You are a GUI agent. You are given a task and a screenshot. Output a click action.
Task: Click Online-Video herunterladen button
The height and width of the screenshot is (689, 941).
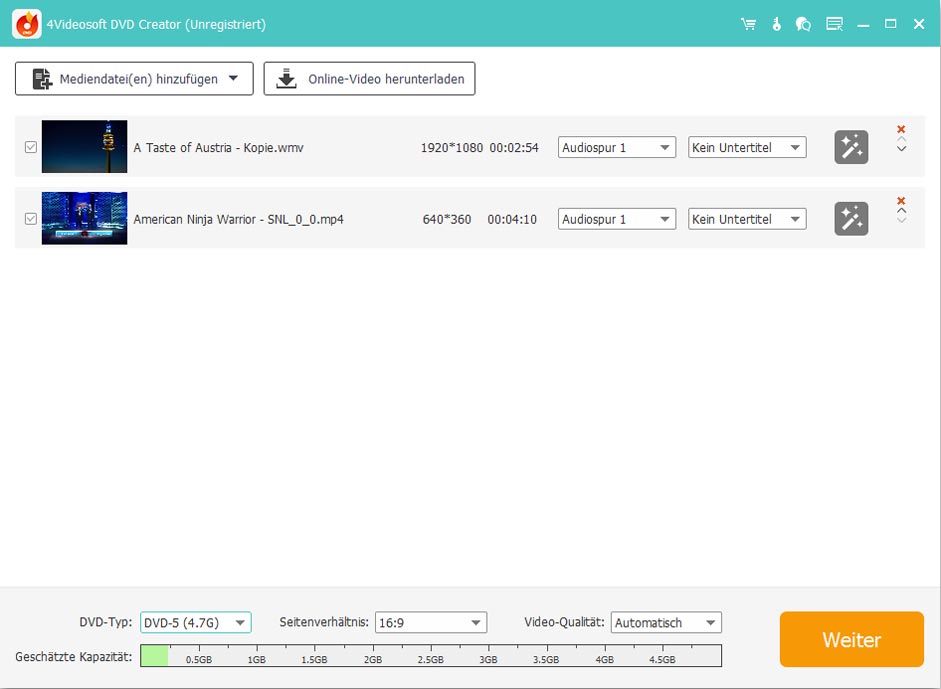369,79
